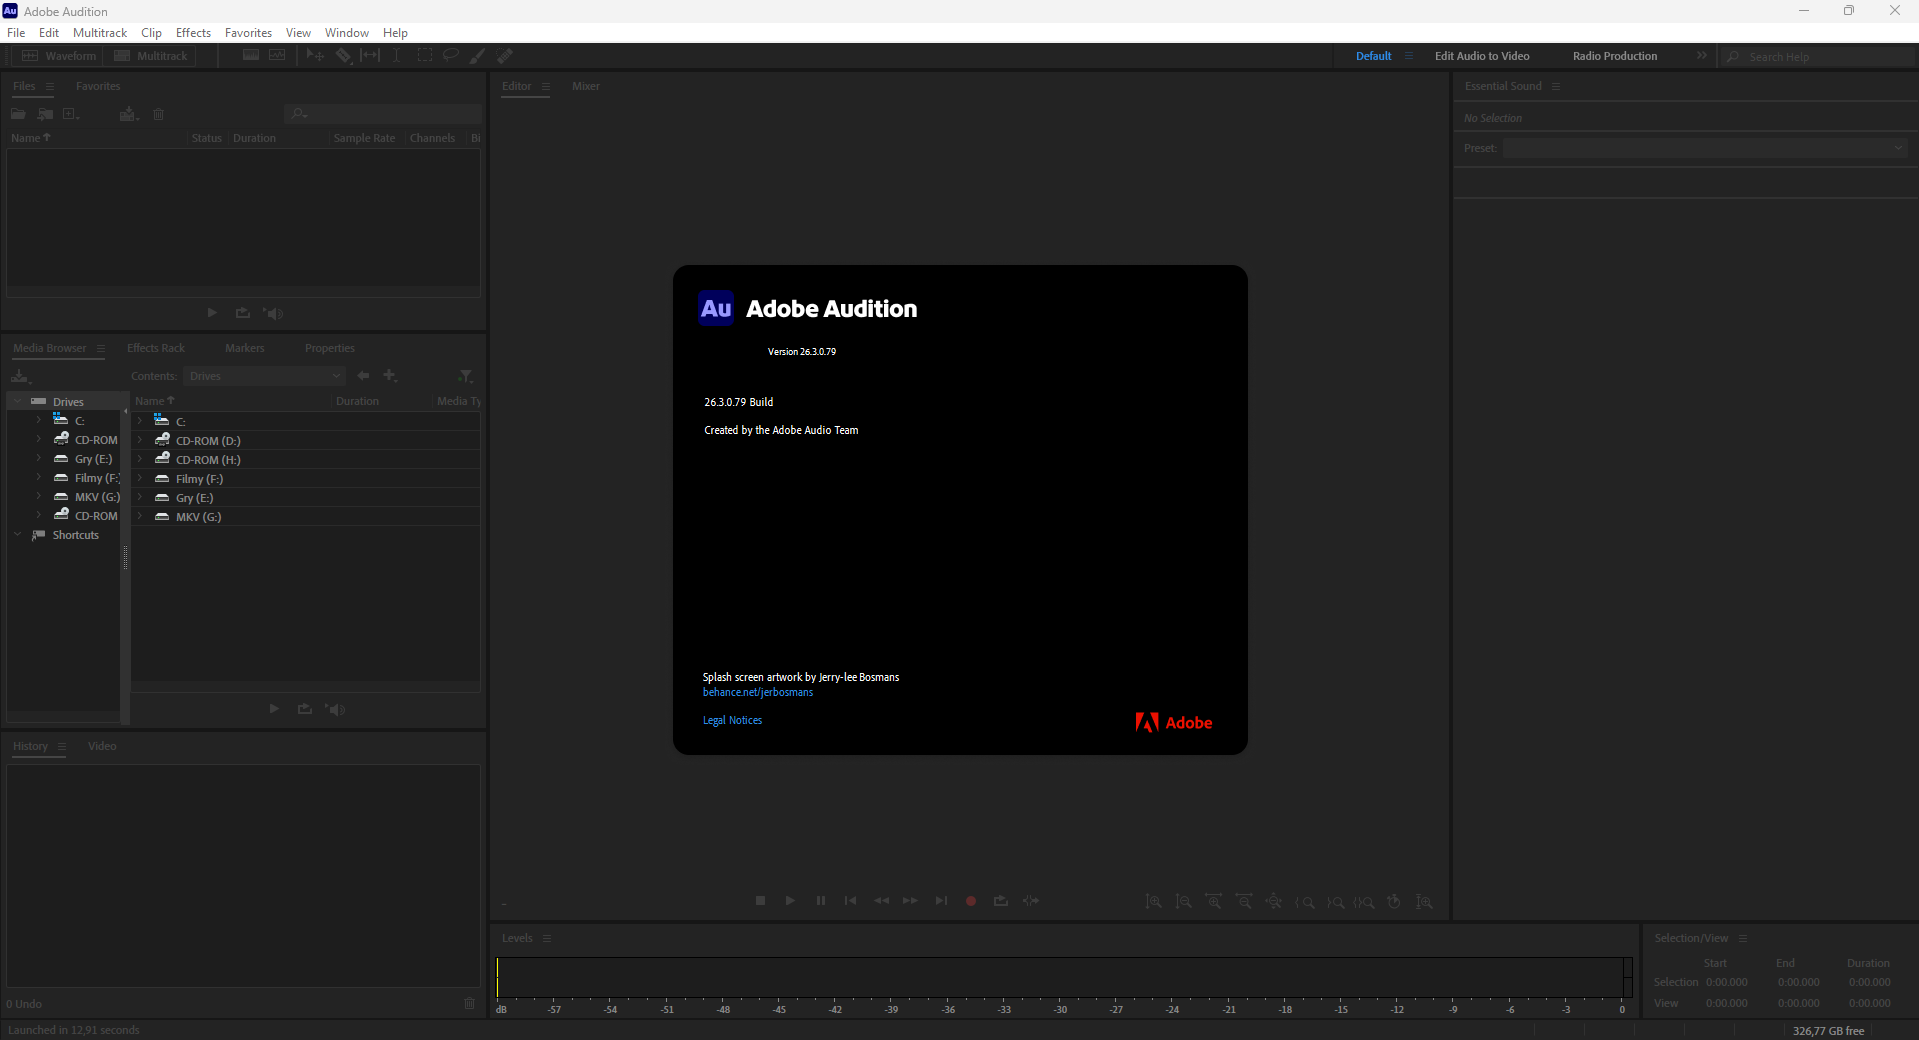Select the Razor tool in the toolbar
The height and width of the screenshot is (1040, 1919).
(x=343, y=56)
